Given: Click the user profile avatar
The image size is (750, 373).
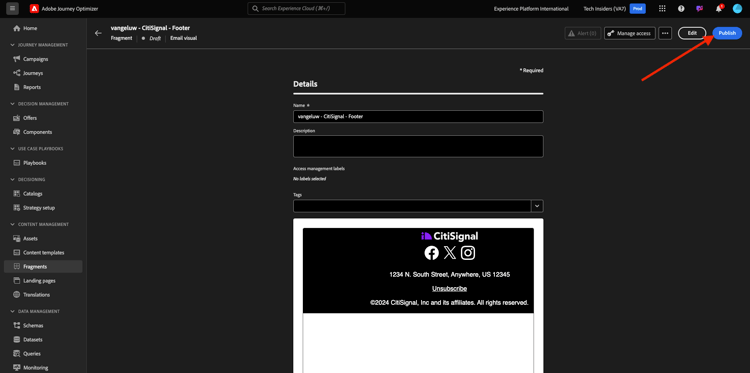Looking at the screenshot, I should 737,9.
